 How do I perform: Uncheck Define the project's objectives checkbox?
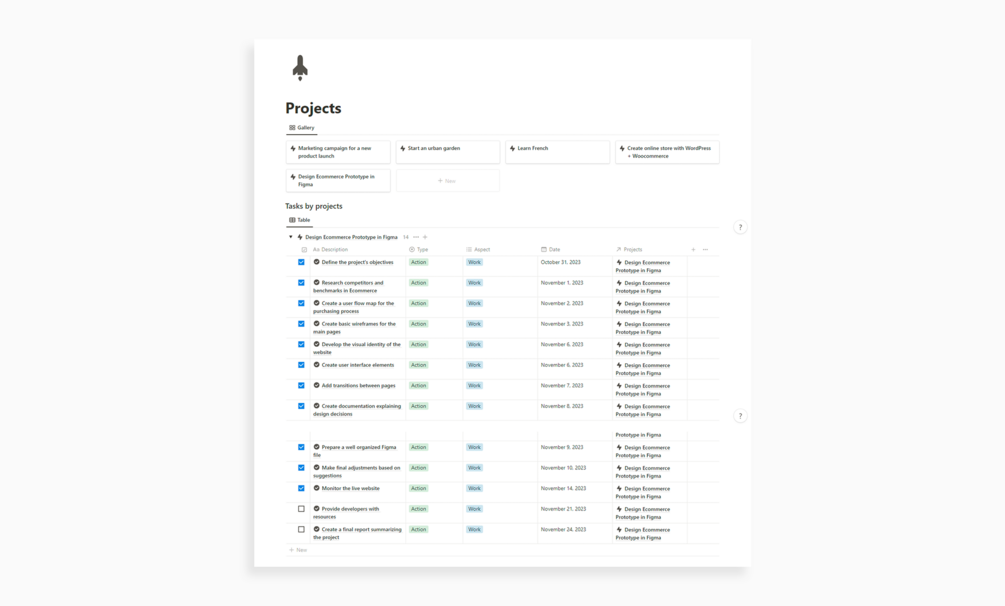301,262
